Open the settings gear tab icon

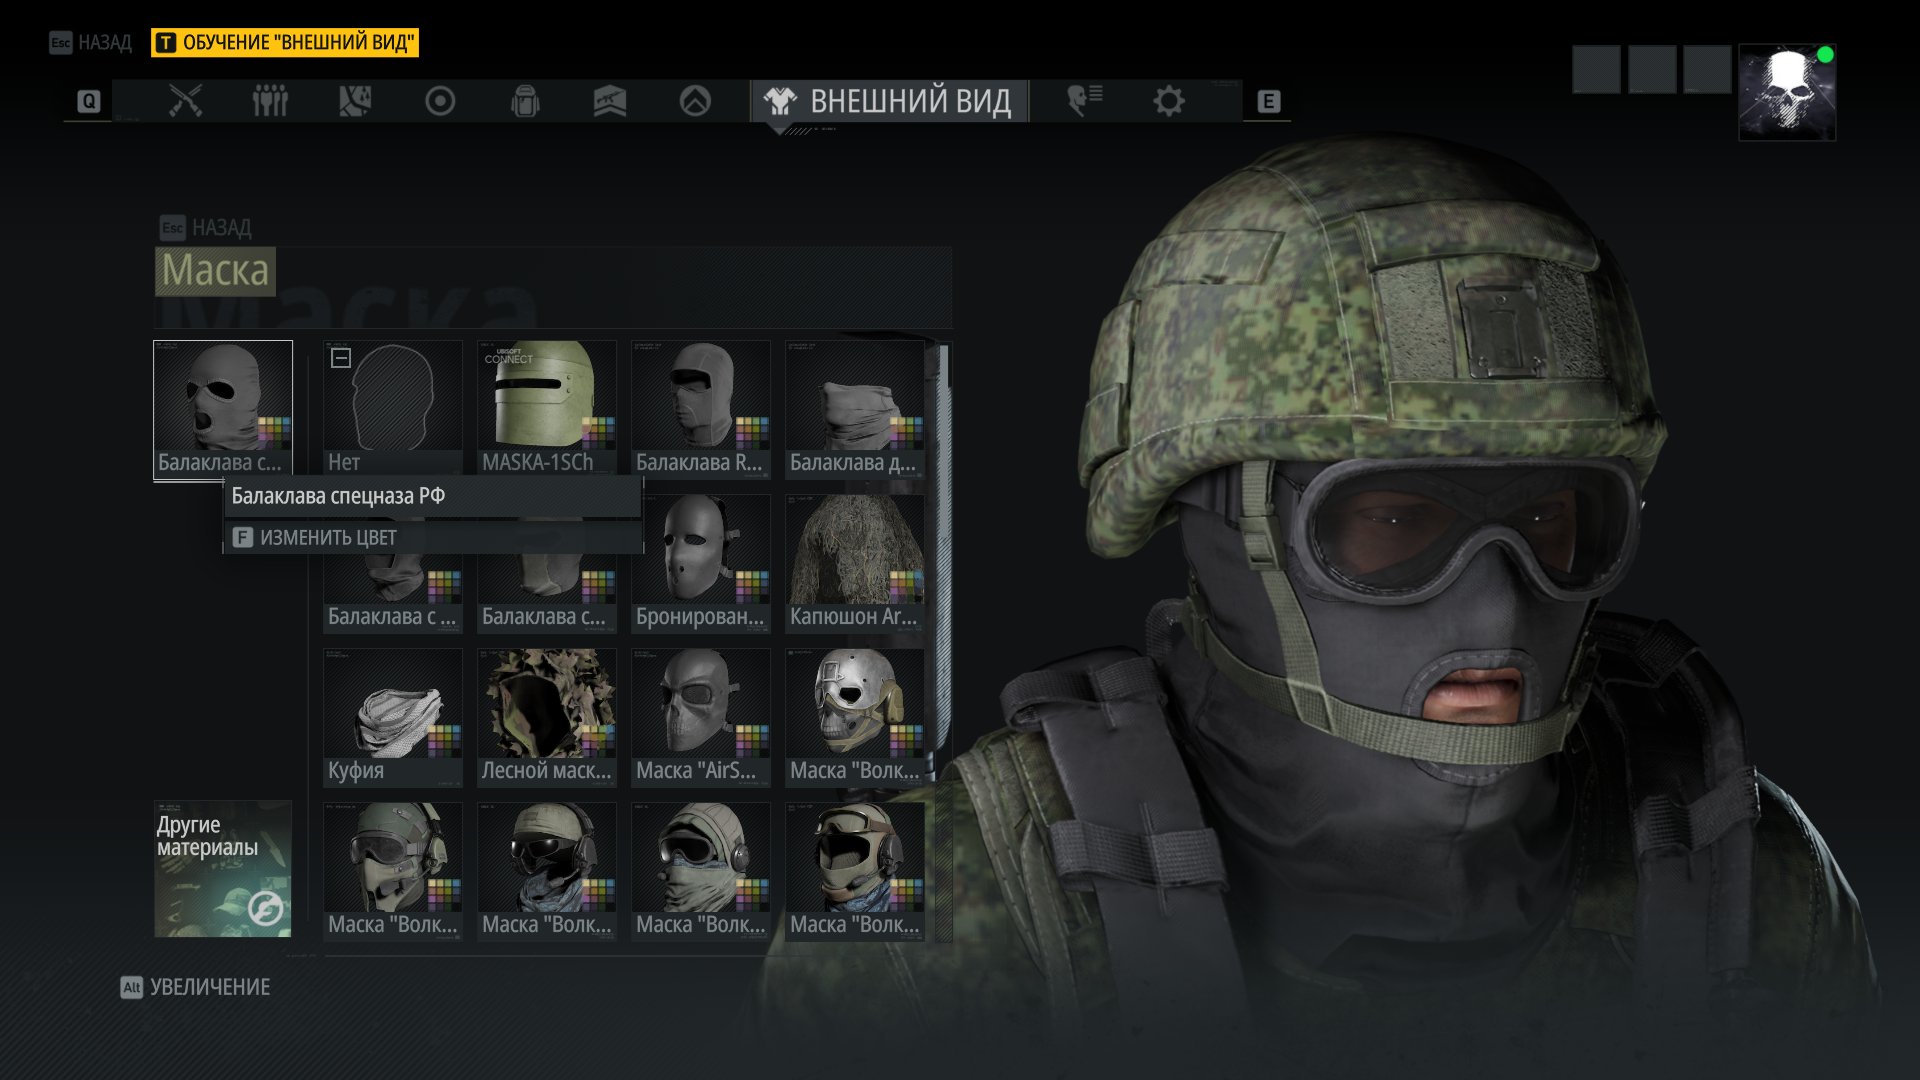tap(1168, 101)
